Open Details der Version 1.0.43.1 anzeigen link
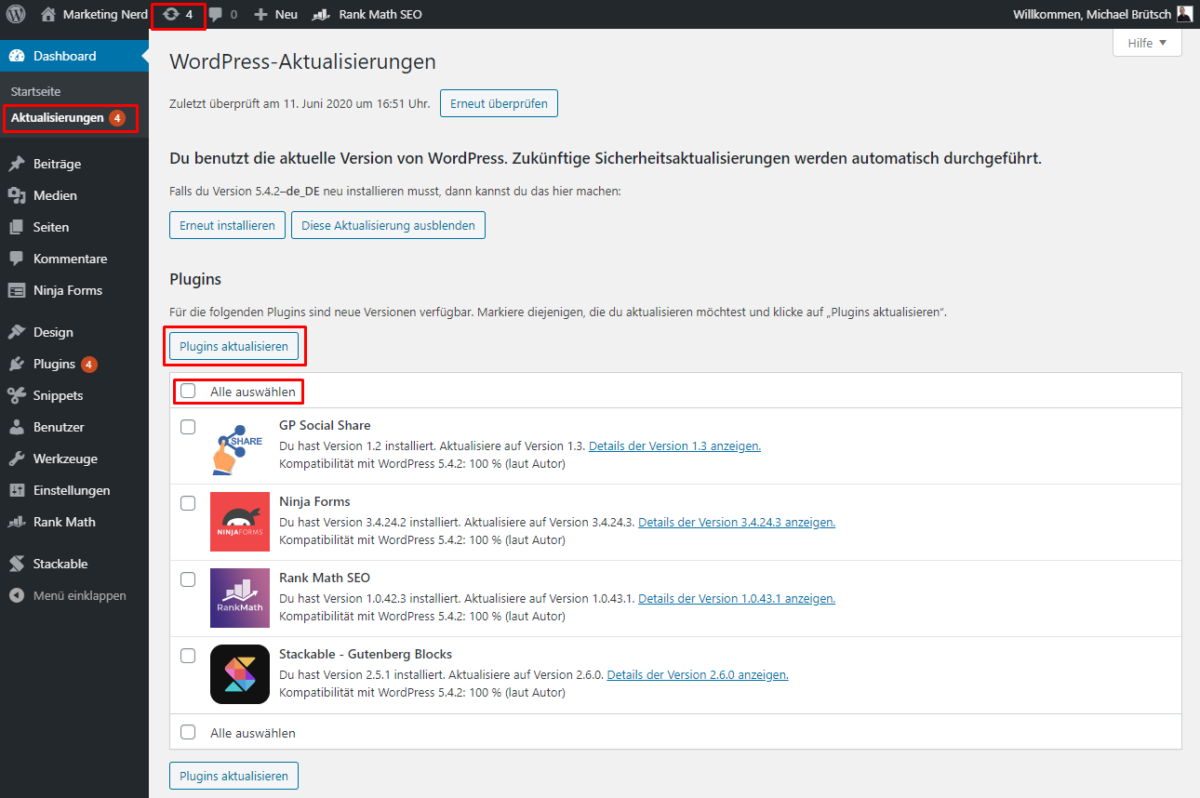The image size is (1200, 798). tap(737, 598)
